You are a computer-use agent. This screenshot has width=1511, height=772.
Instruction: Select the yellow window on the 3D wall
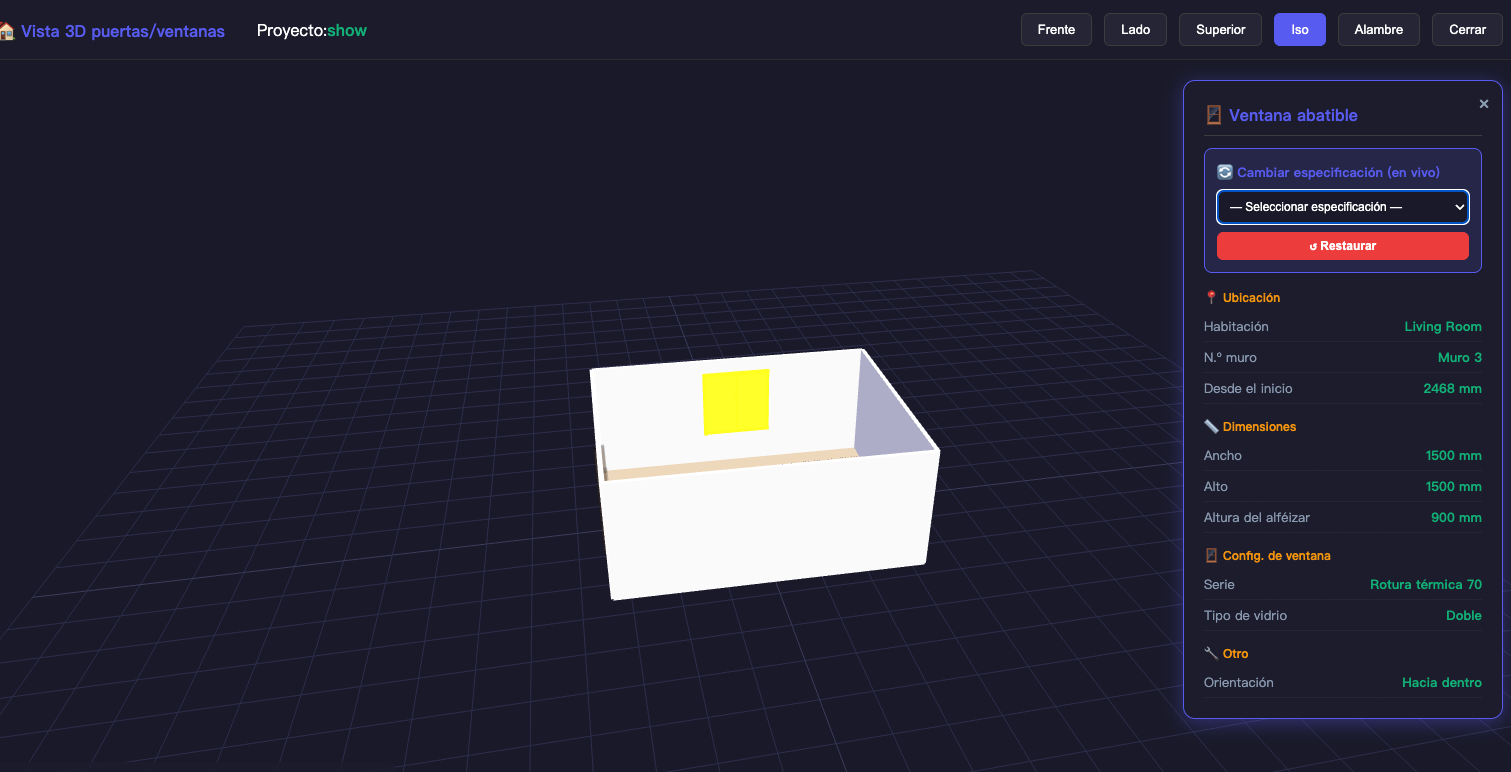[736, 402]
